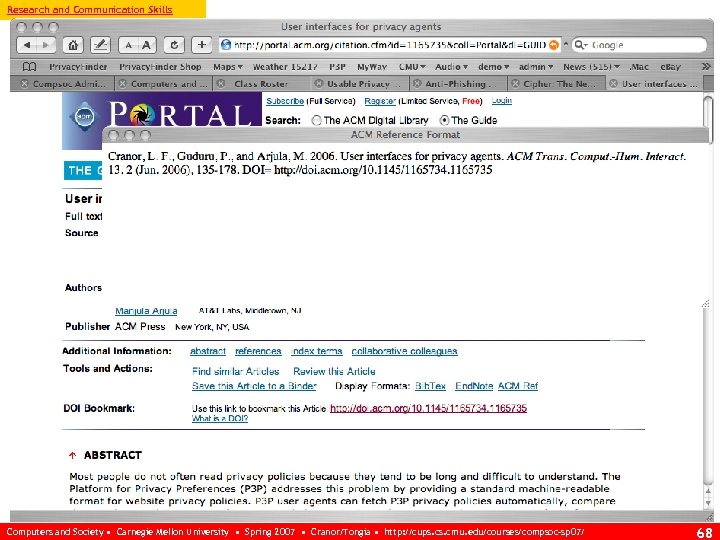720x540 pixels.
Task: Close the Computers and... tab
Action: tap(122, 84)
